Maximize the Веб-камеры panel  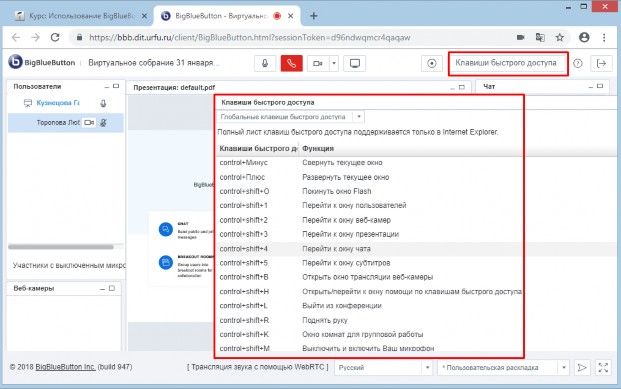(x=112, y=288)
